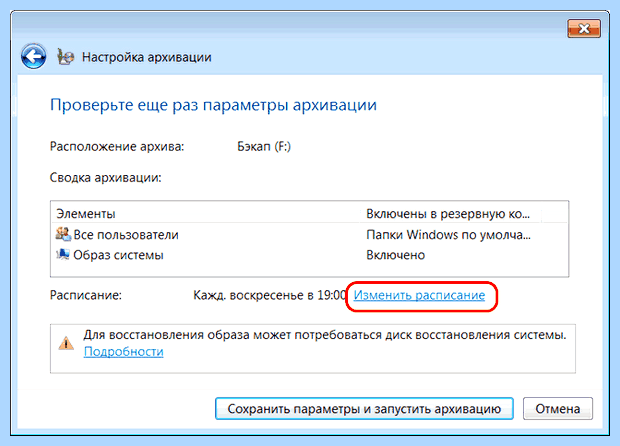Select the Образ системы row
The image size is (620, 446).
310,255
